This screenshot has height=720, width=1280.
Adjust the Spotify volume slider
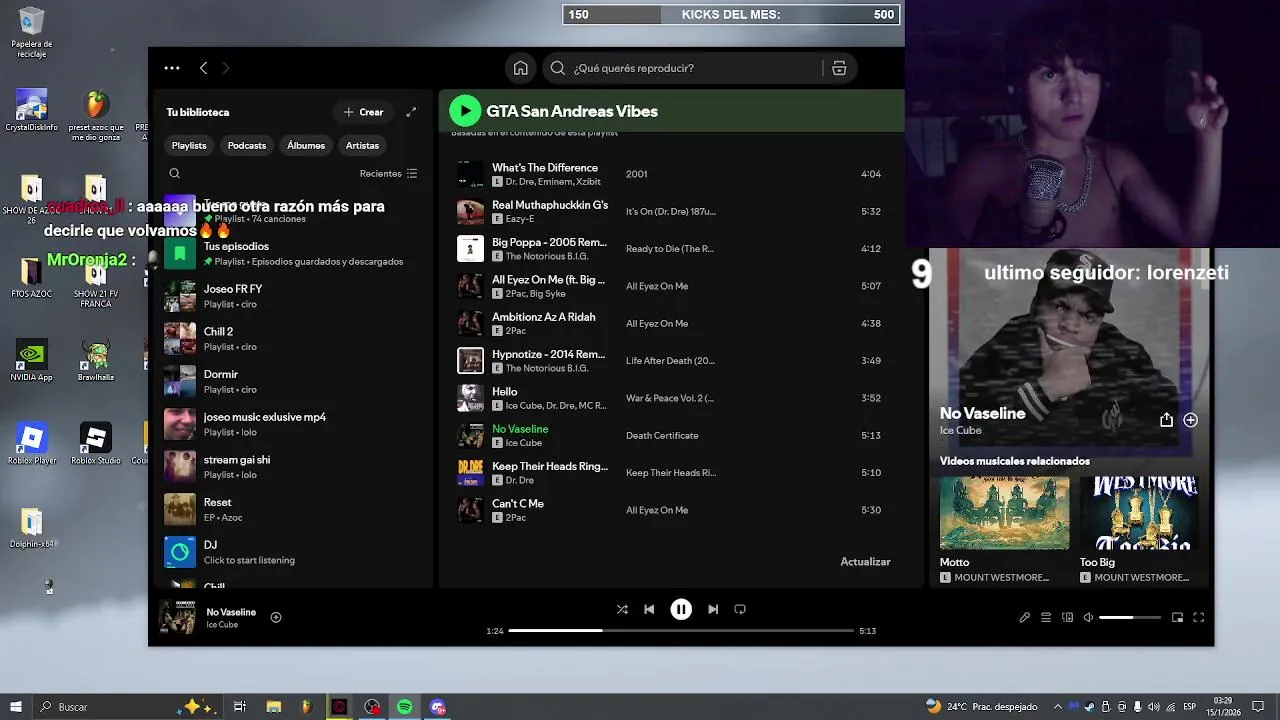1130,618
